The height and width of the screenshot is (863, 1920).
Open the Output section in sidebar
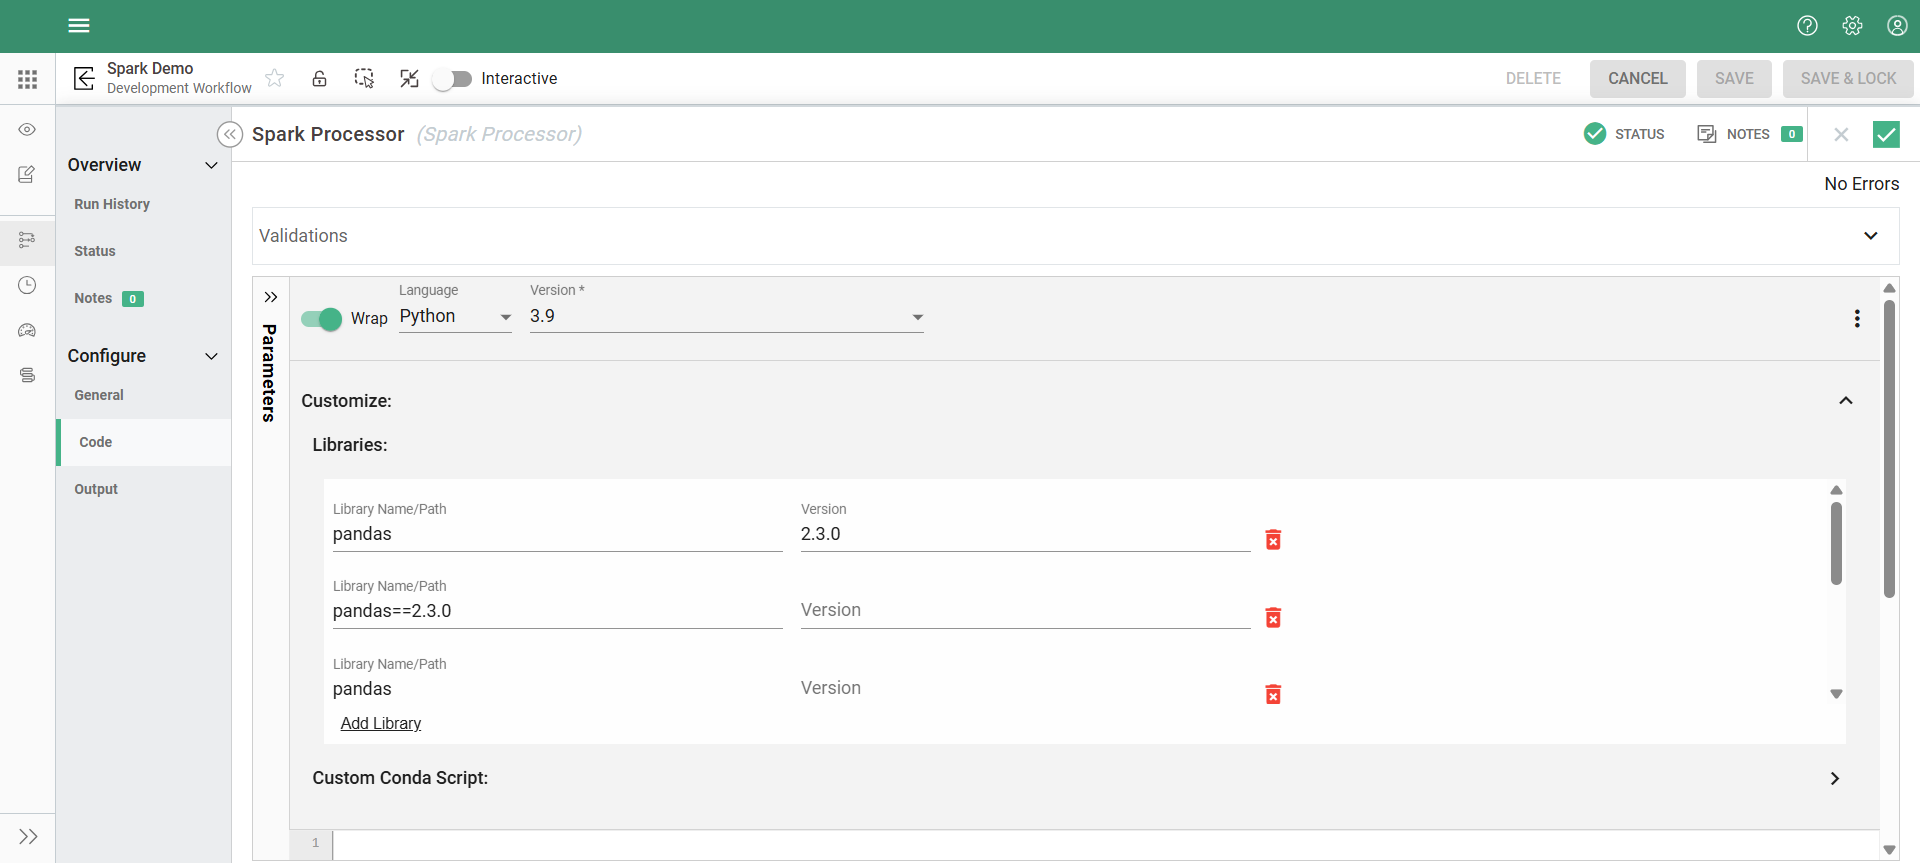(96, 489)
